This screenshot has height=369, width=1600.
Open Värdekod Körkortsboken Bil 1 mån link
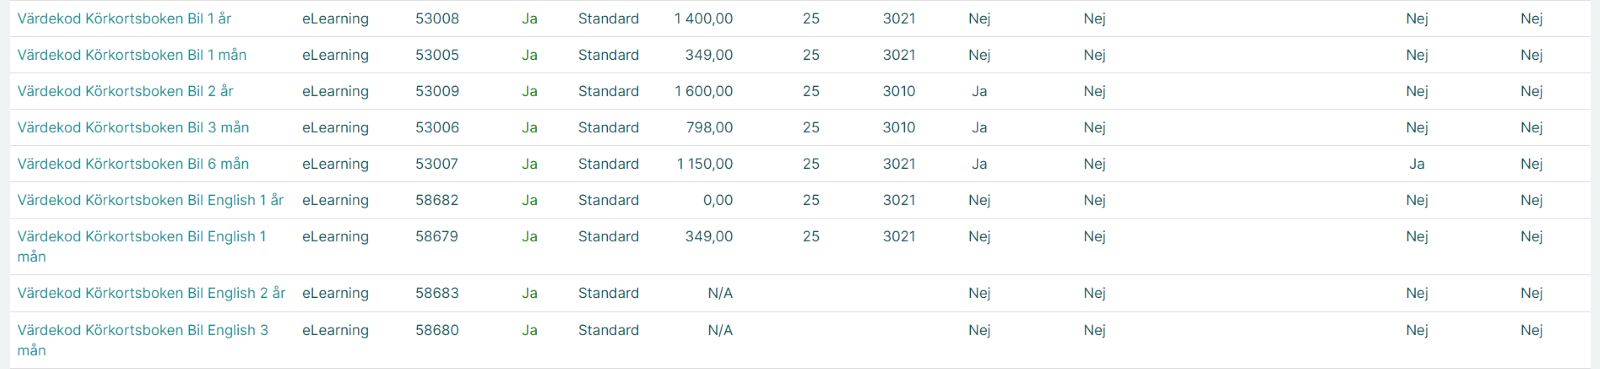(132, 55)
